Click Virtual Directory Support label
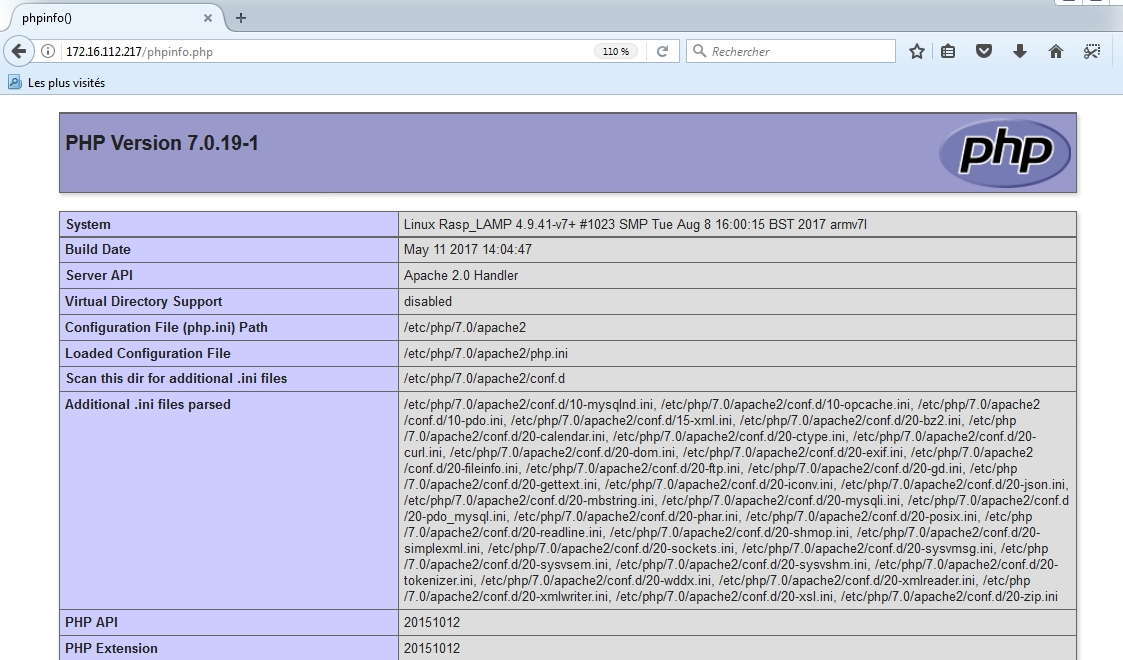This screenshot has height=660, width=1123. [144, 301]
